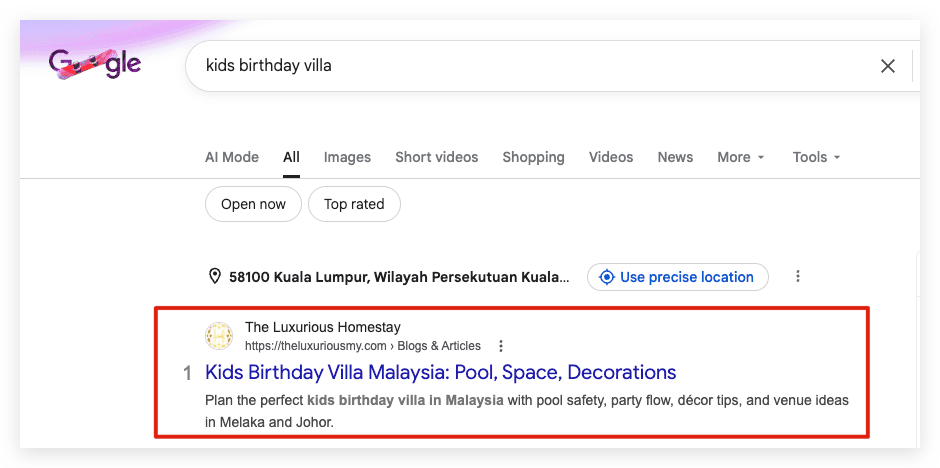Open the three-dot menu beside location
The width and height of the screenshot is (940, 468).
797,276
